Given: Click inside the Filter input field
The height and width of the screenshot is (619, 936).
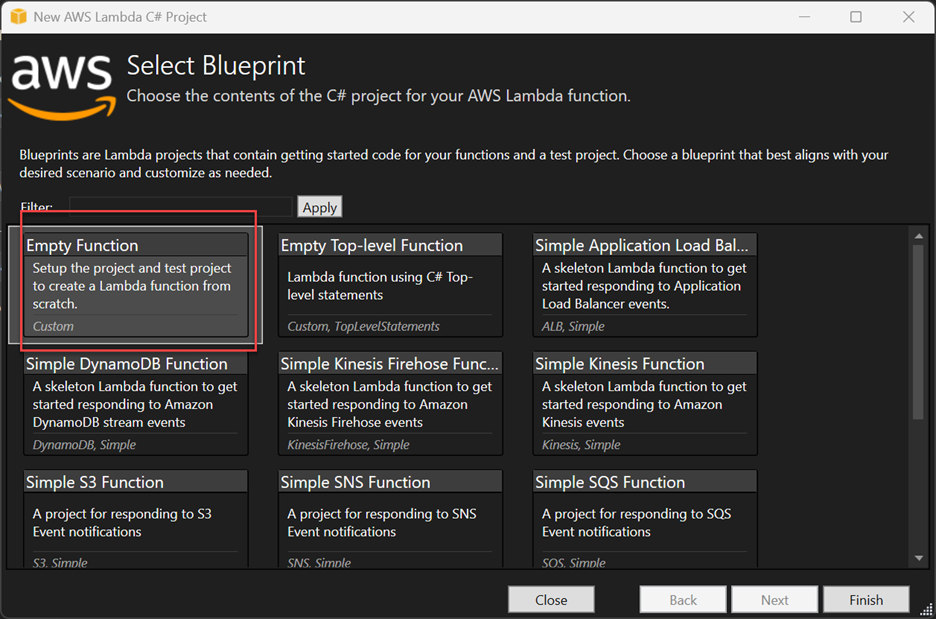Looking at the screenshot, I should coord(180,207).
